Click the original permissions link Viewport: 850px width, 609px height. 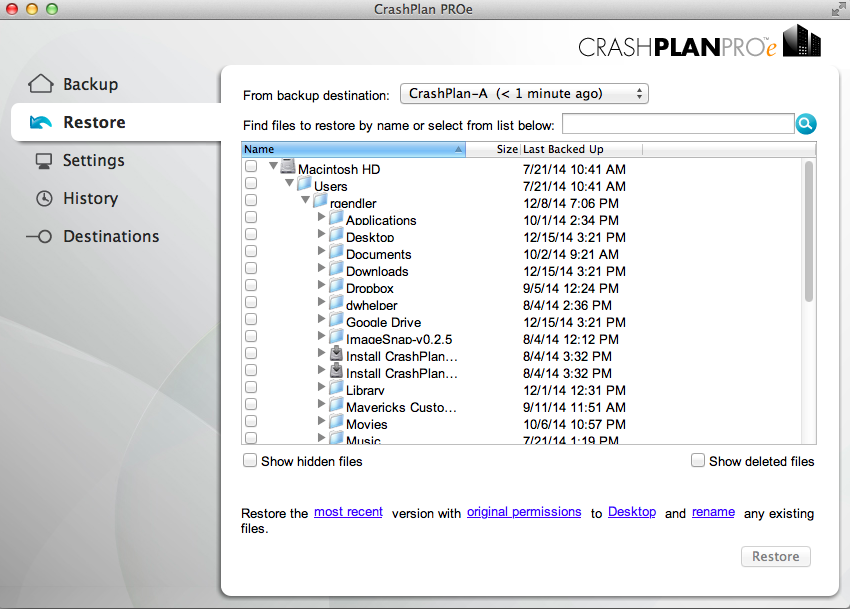[524, 512]
